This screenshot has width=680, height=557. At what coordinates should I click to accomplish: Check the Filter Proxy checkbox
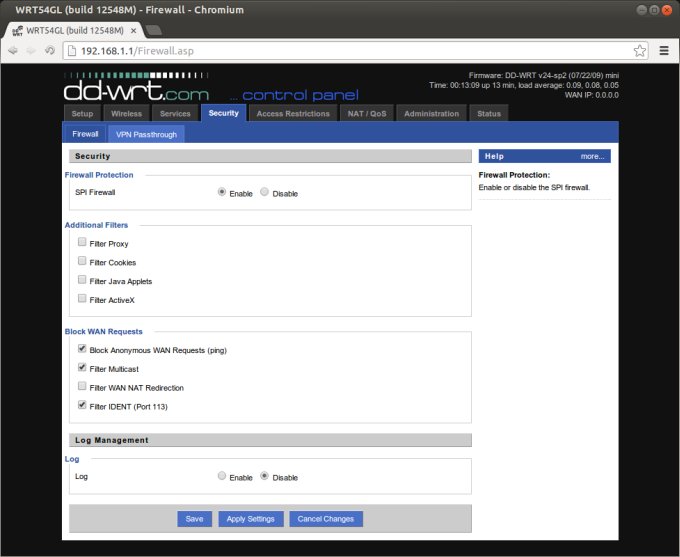click(x=82, y=242)
